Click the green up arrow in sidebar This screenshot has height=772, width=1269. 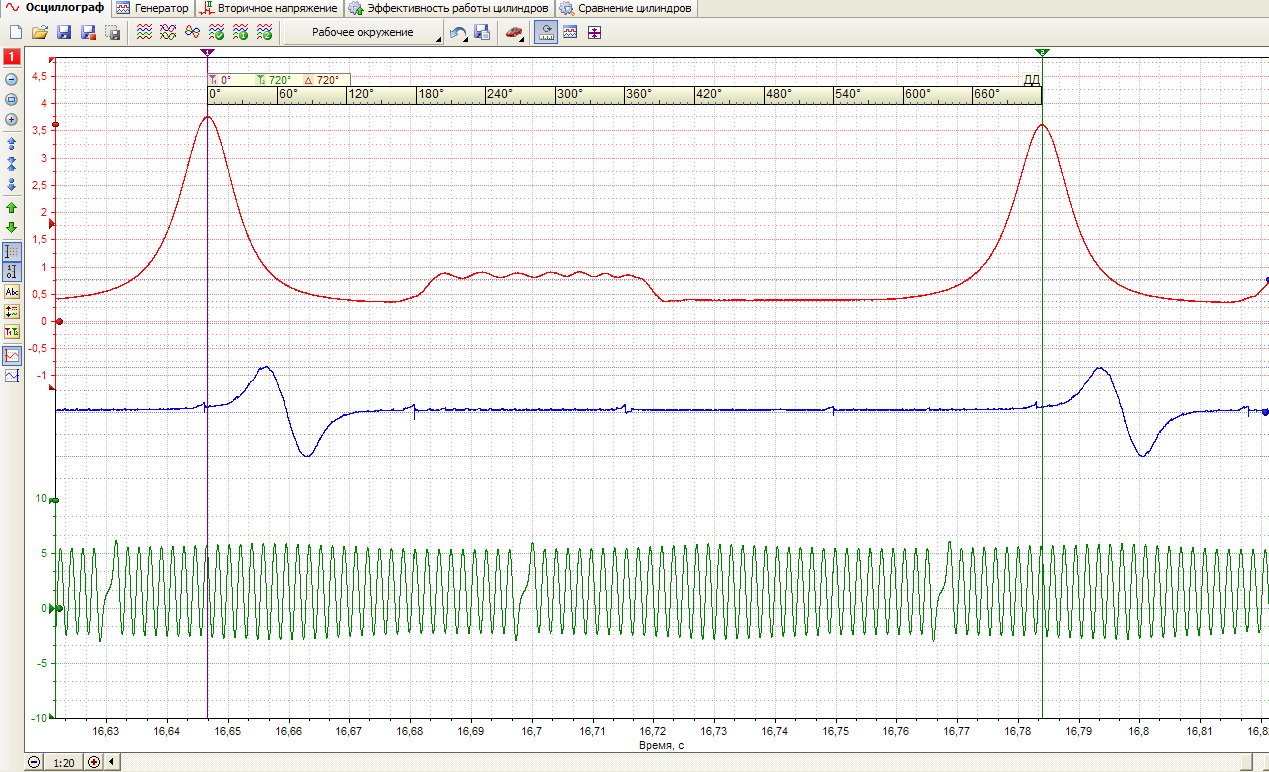click(x=12, y=208)
